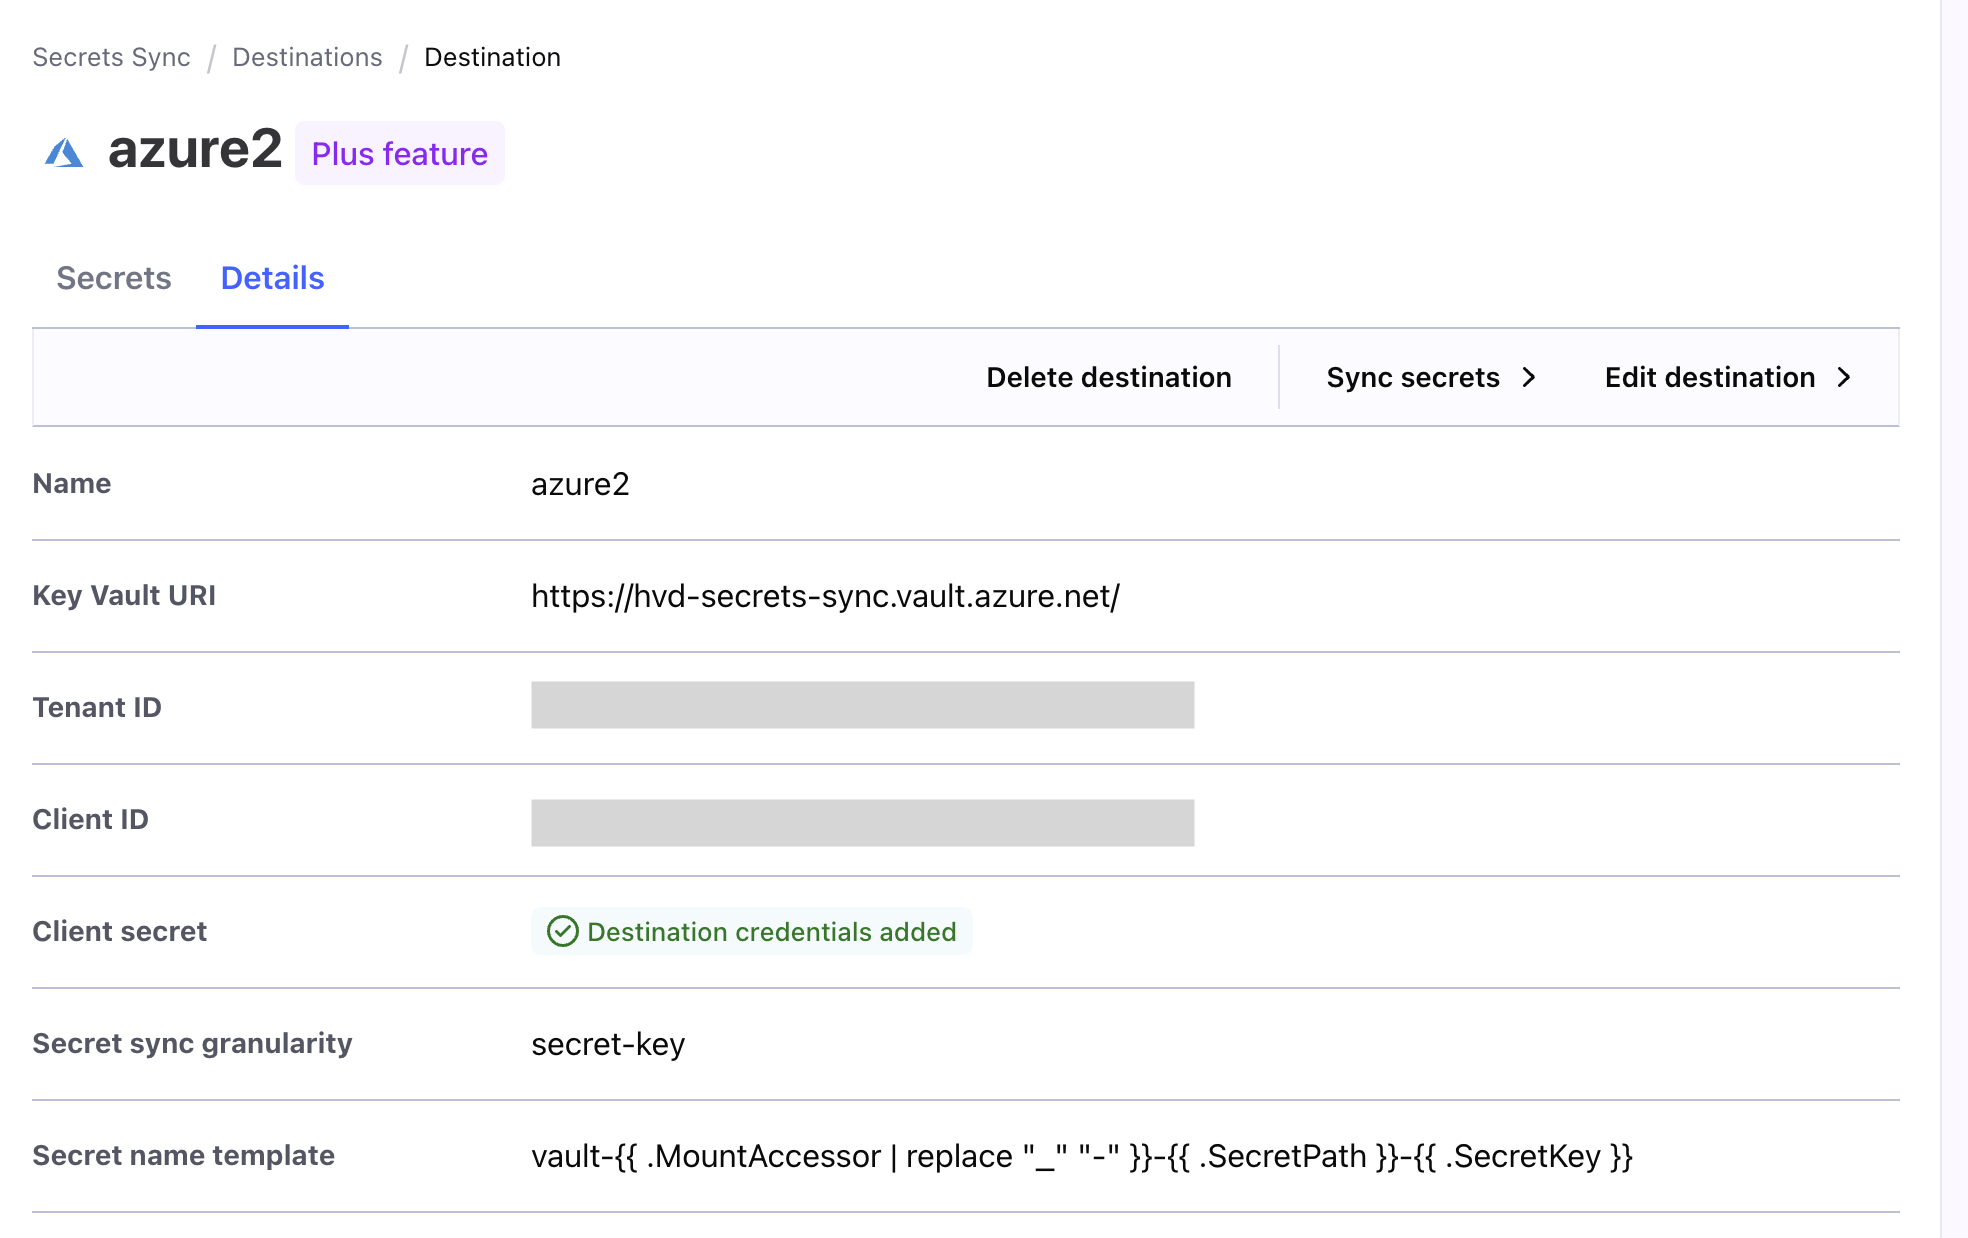Click Delete destination button
The height and width of the screenshot is (1238, 1968).
tap(1108, 377)
